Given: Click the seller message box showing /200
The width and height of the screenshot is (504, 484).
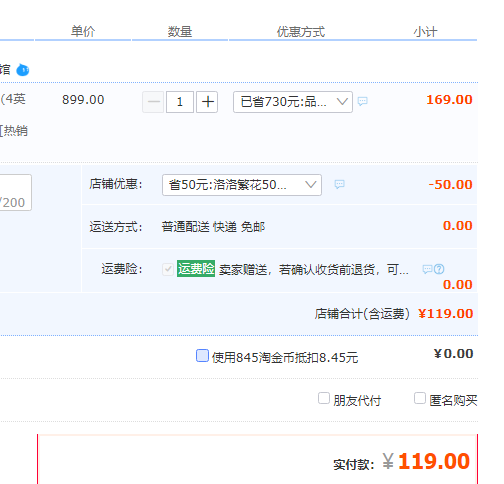Looking at the screenshot, I should pos(15,192).
